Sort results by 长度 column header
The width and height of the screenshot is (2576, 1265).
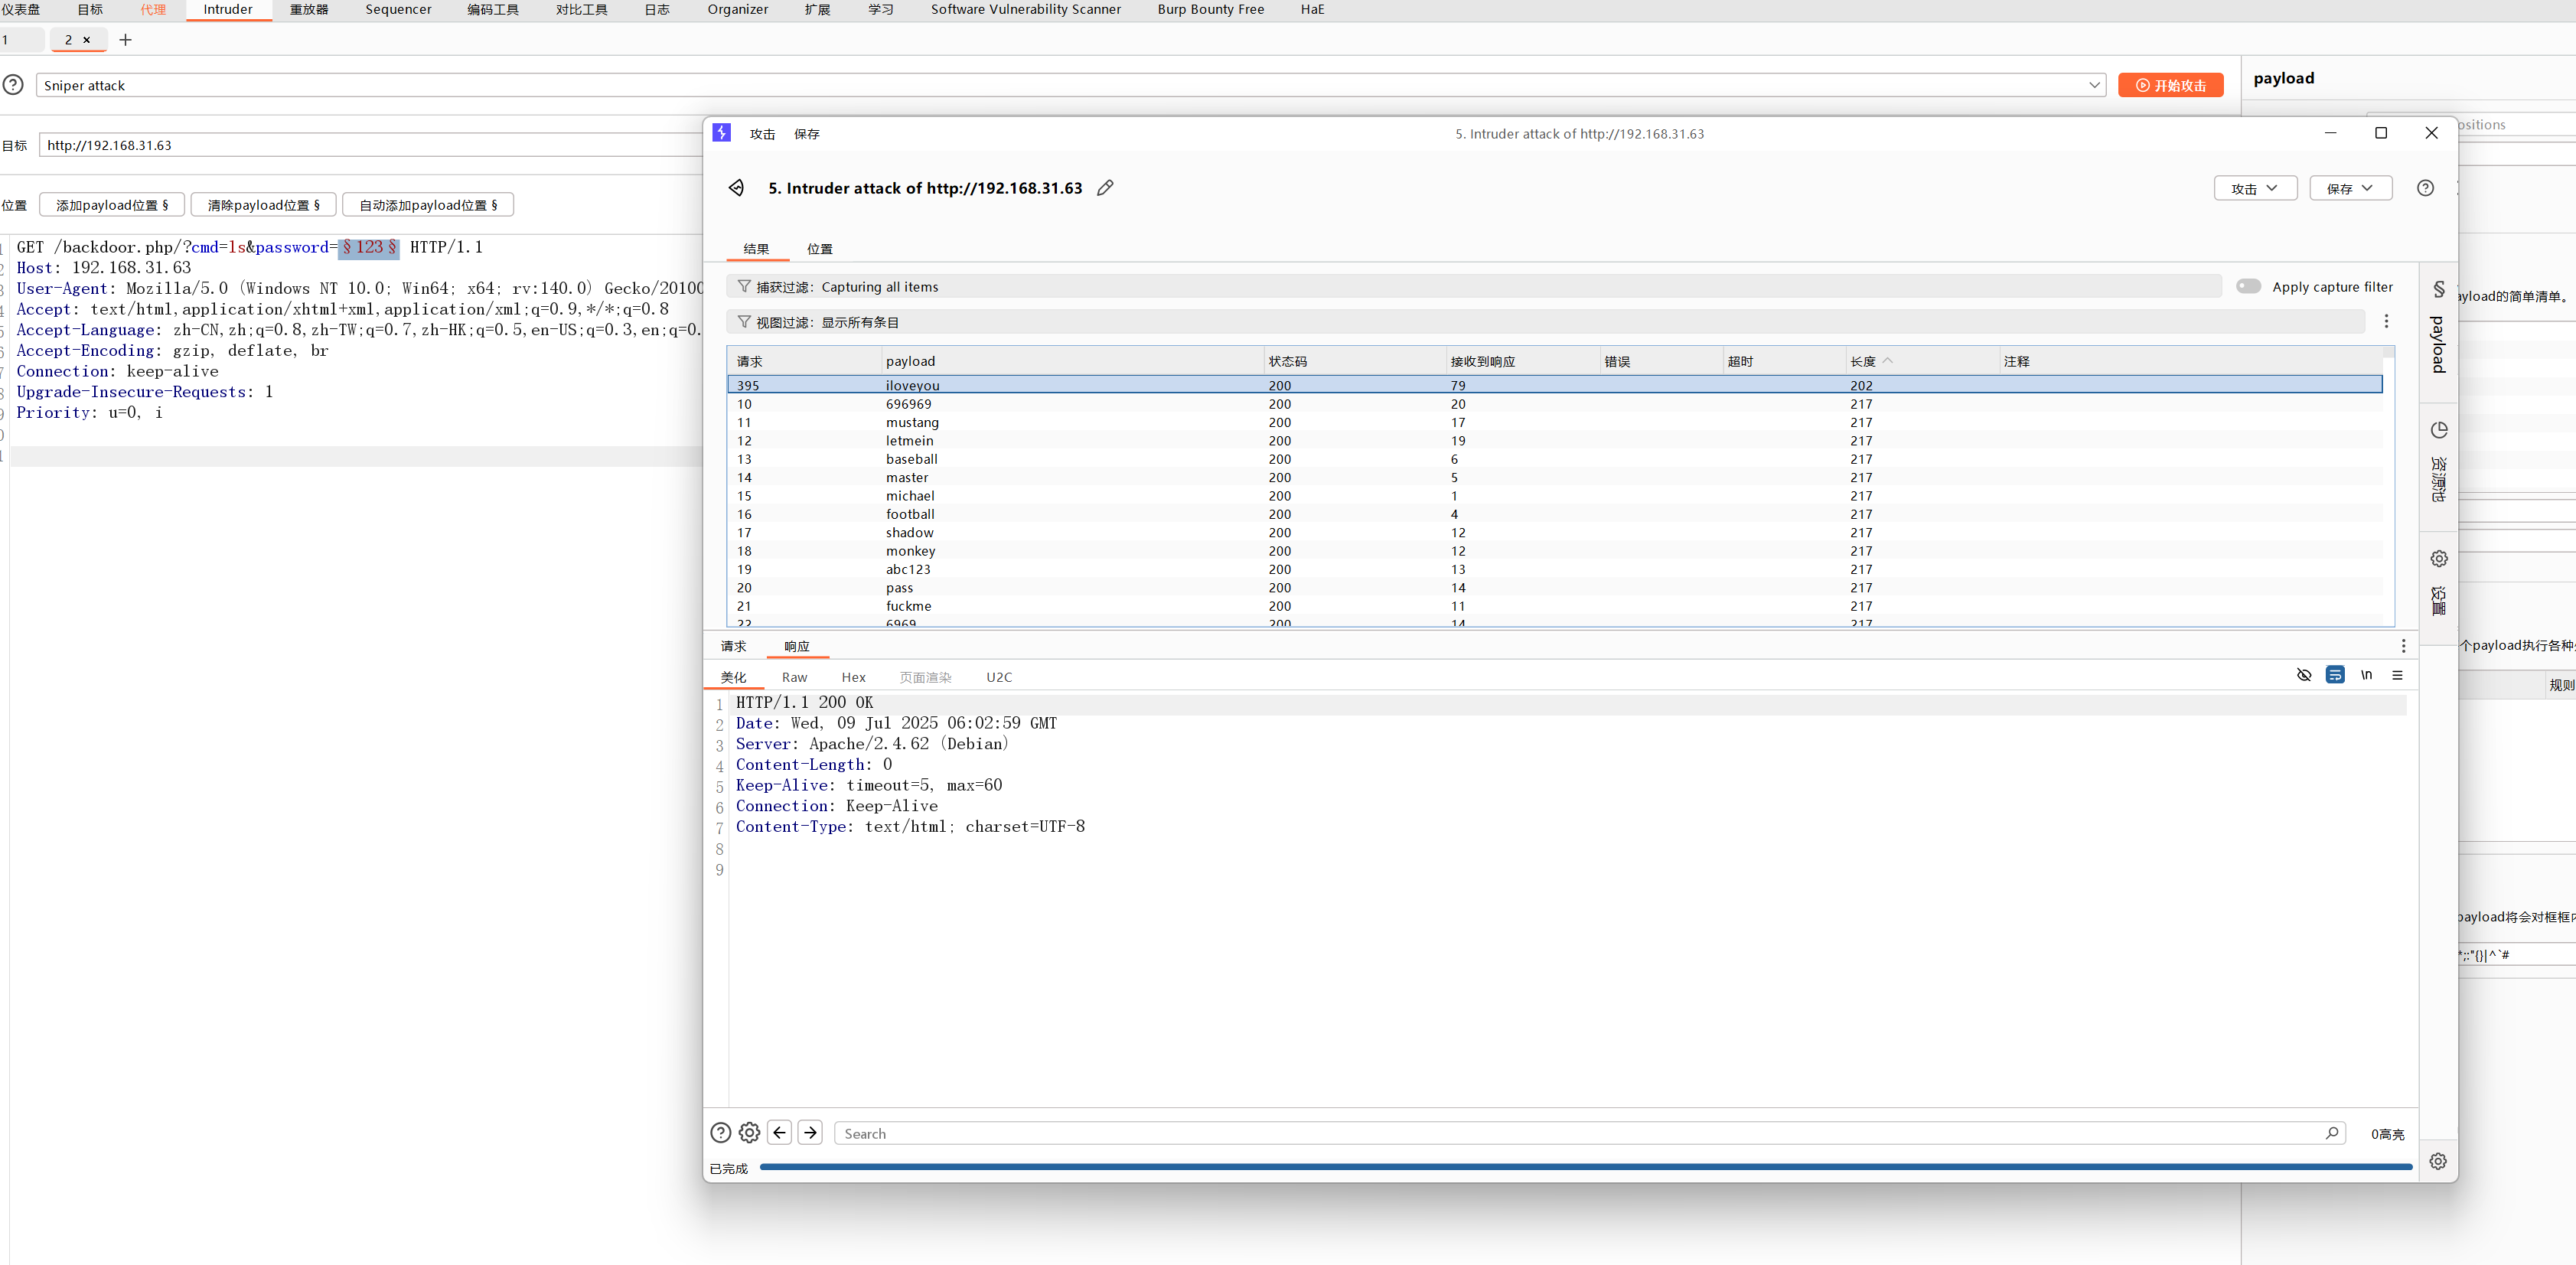1920,361
